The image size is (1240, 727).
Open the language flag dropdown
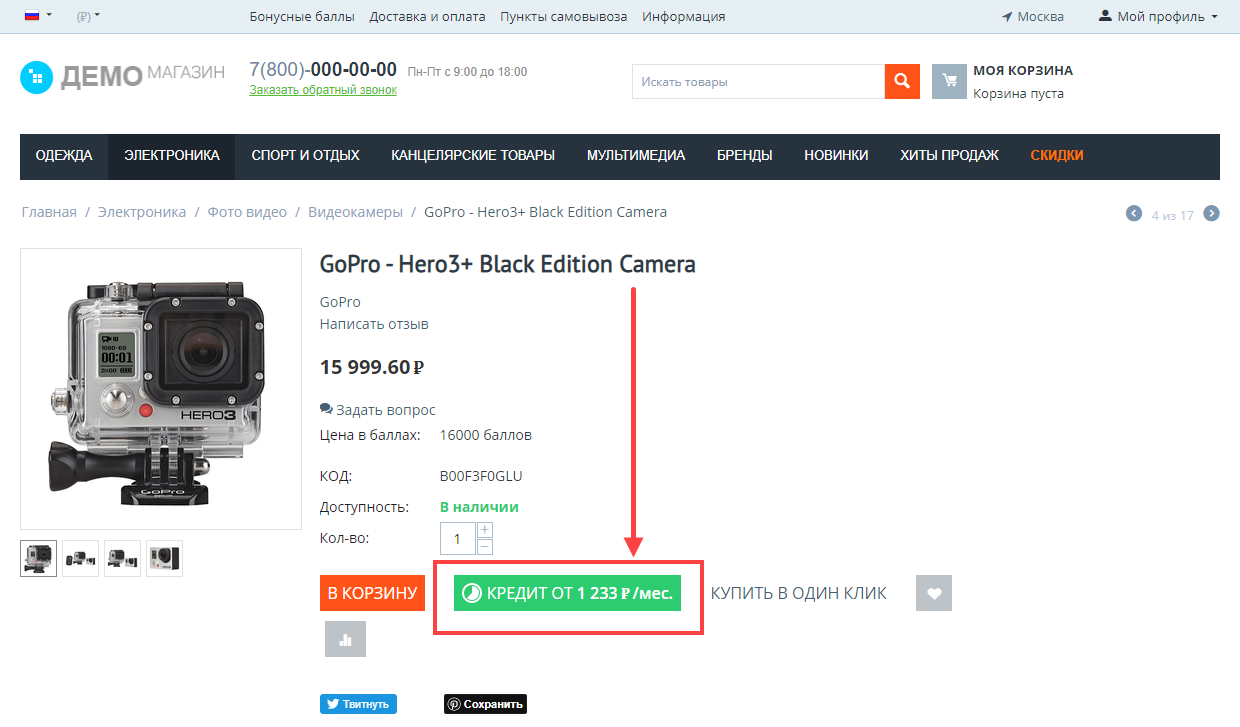tap(38, 16)
